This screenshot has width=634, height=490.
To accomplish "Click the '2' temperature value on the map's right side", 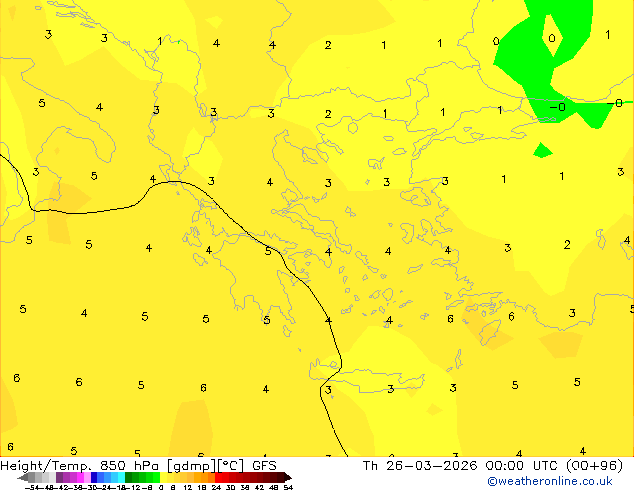I will click(567, 245).
